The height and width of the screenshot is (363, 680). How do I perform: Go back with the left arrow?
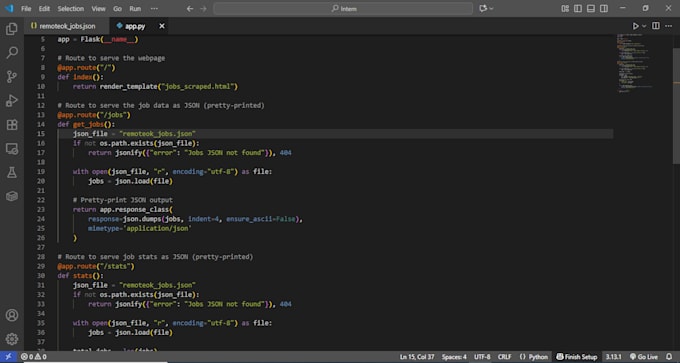pos(190,9)
